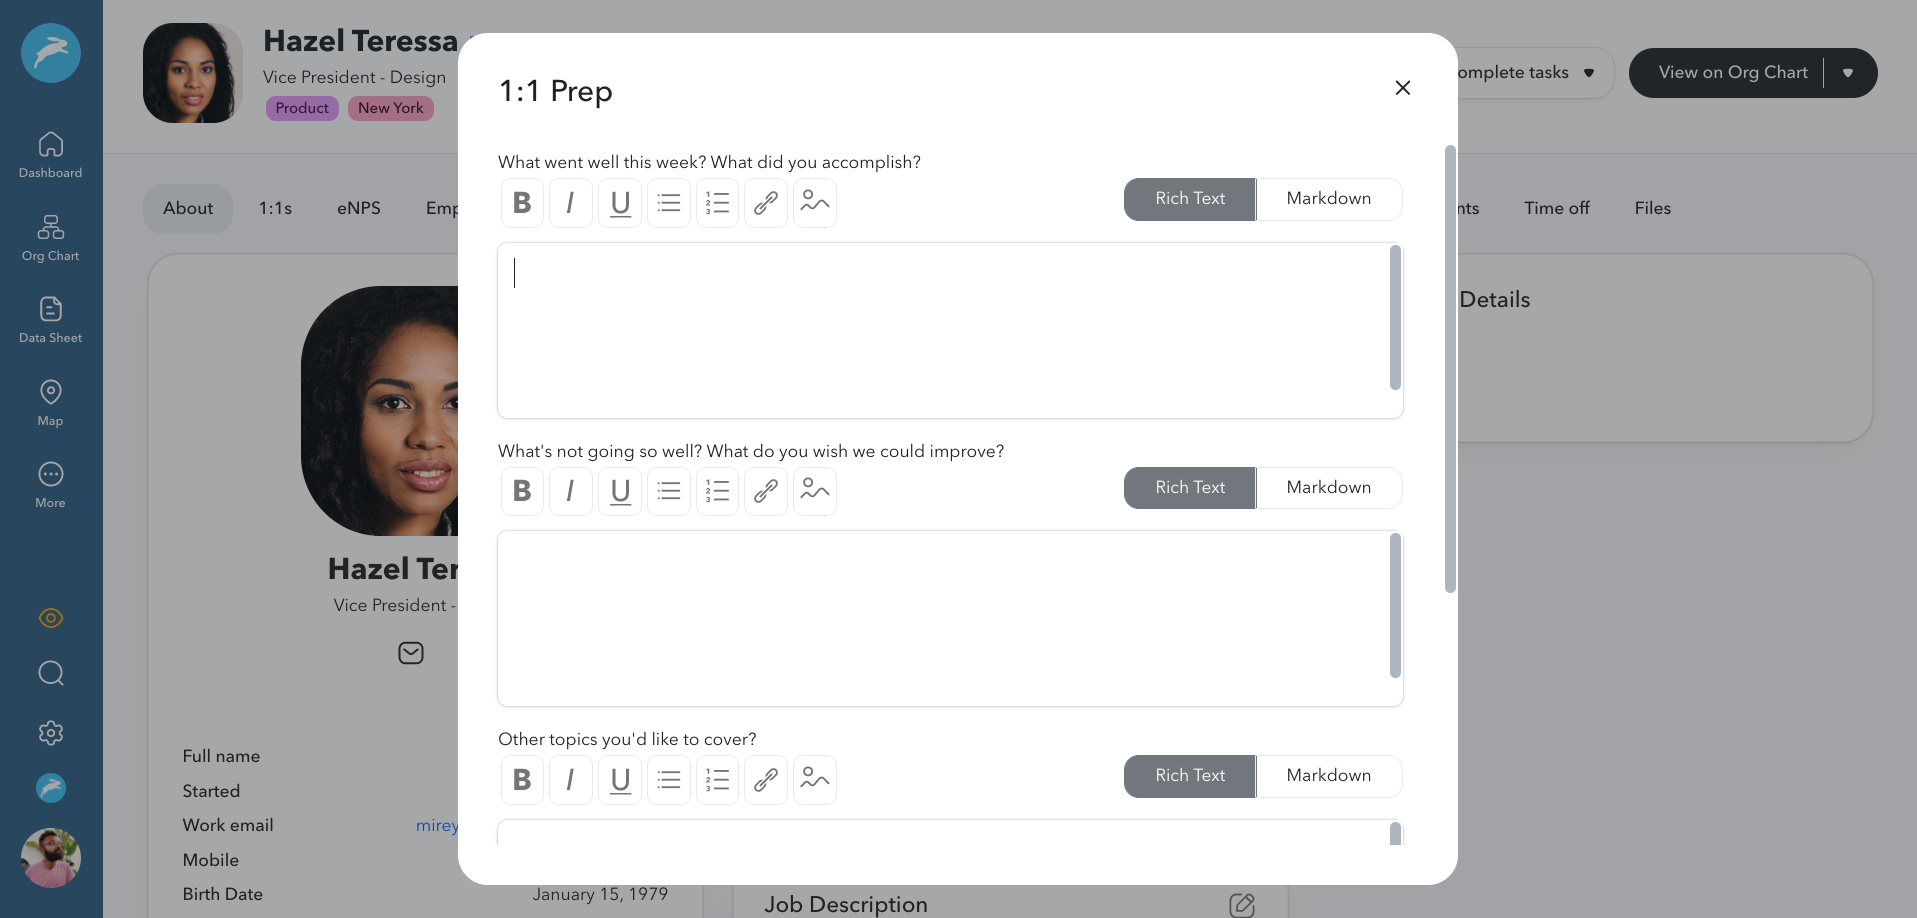Click the View on Org Chart button
Viewport: 1917px width, 918px height.
click(1732, 73)
